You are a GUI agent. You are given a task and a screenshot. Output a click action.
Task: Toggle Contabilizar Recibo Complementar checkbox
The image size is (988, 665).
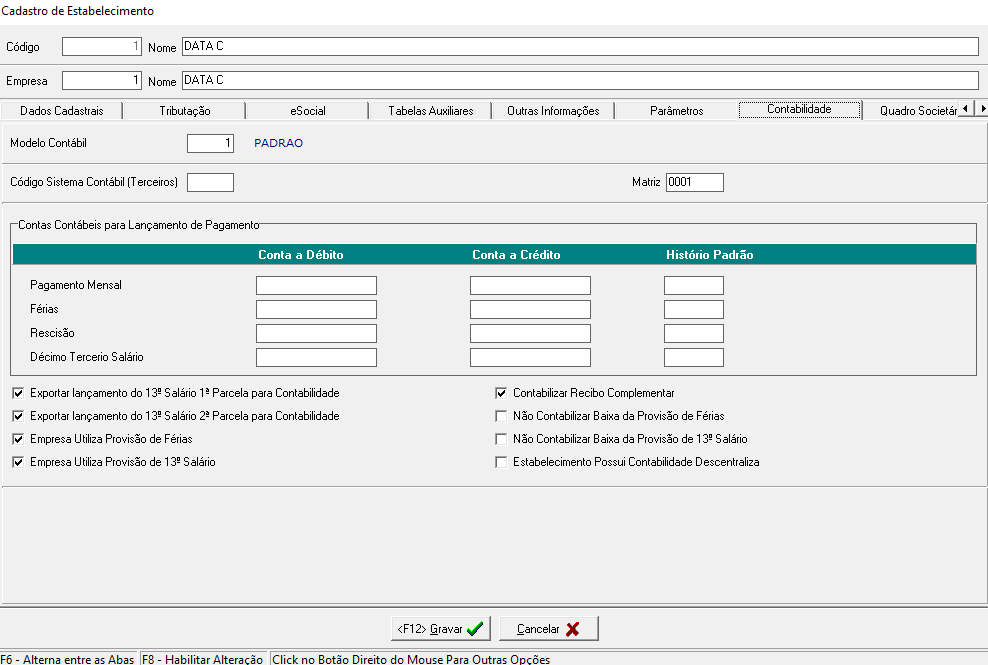click(x=502, y=393)
